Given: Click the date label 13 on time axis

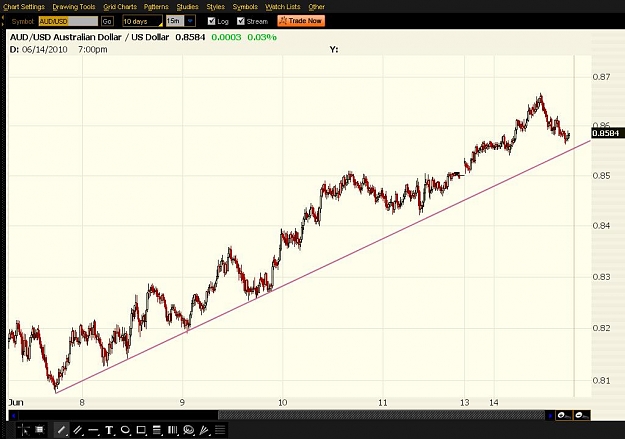Looking at the screenshot, I should (464, 403).
